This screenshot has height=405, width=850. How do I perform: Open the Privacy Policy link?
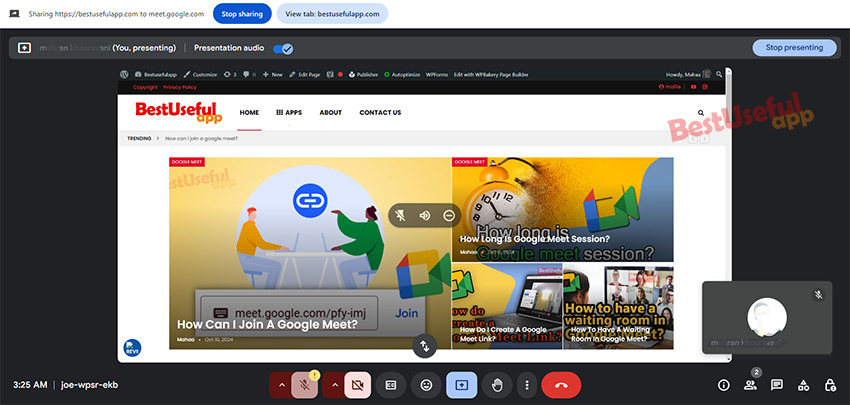tap(180, 87)
